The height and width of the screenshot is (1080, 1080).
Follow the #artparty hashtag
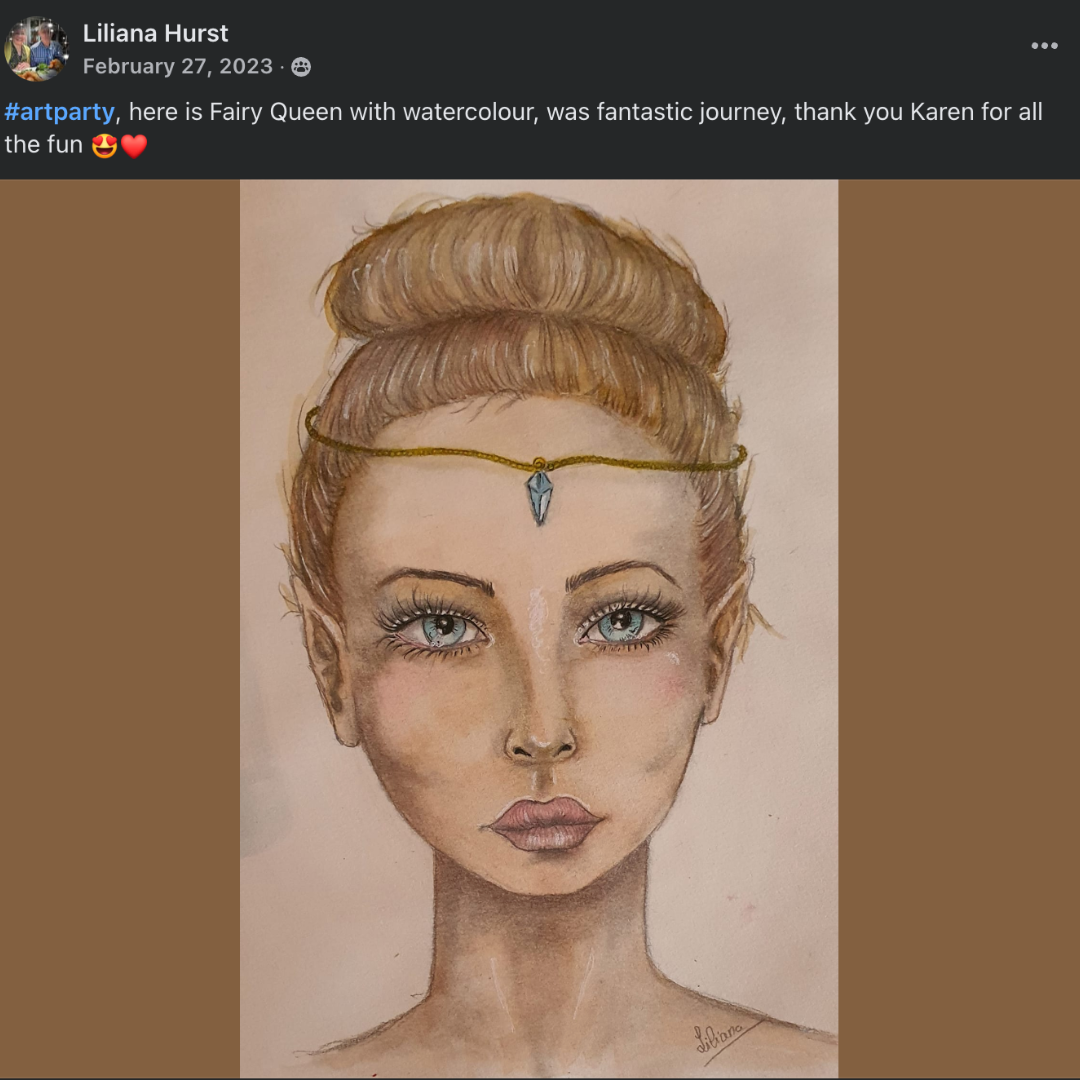(59, 112)
